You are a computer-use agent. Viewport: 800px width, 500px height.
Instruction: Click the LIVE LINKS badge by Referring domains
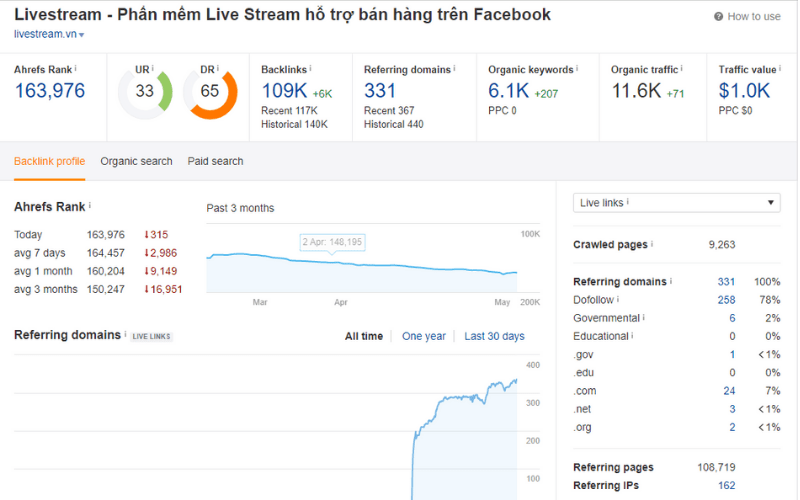click(x=152, y=337)
